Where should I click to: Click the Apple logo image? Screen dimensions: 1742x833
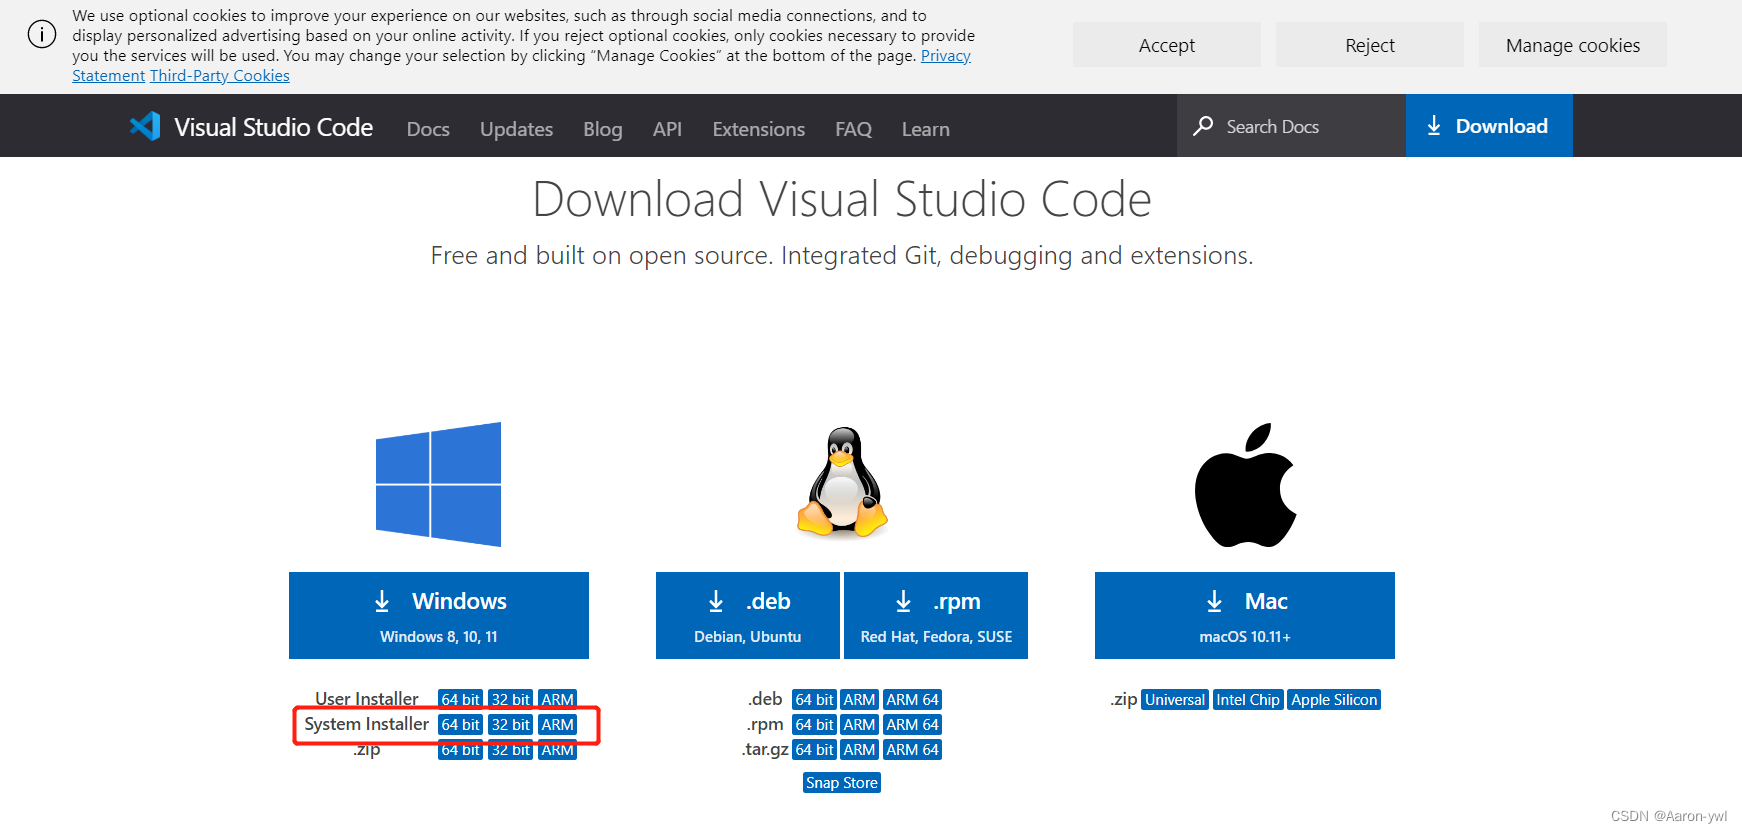coord(1245,485)
